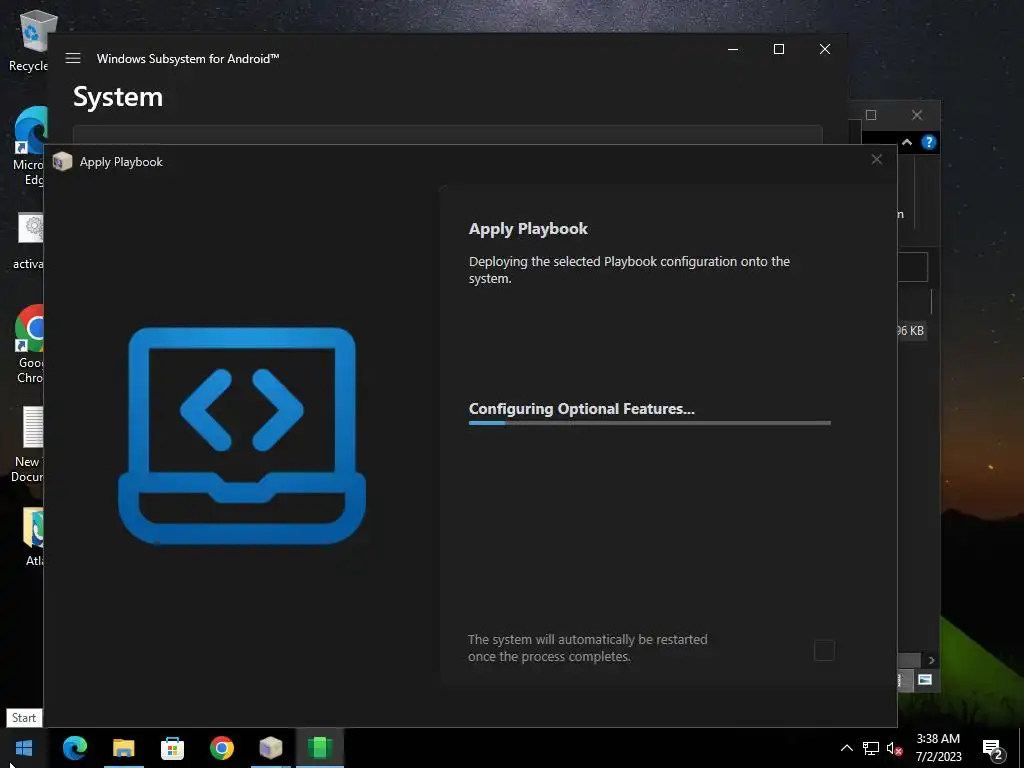Click the Configuring Optional Features progress bar
This screenshot has height=768, width=1024.
click(x=649, y=423)
